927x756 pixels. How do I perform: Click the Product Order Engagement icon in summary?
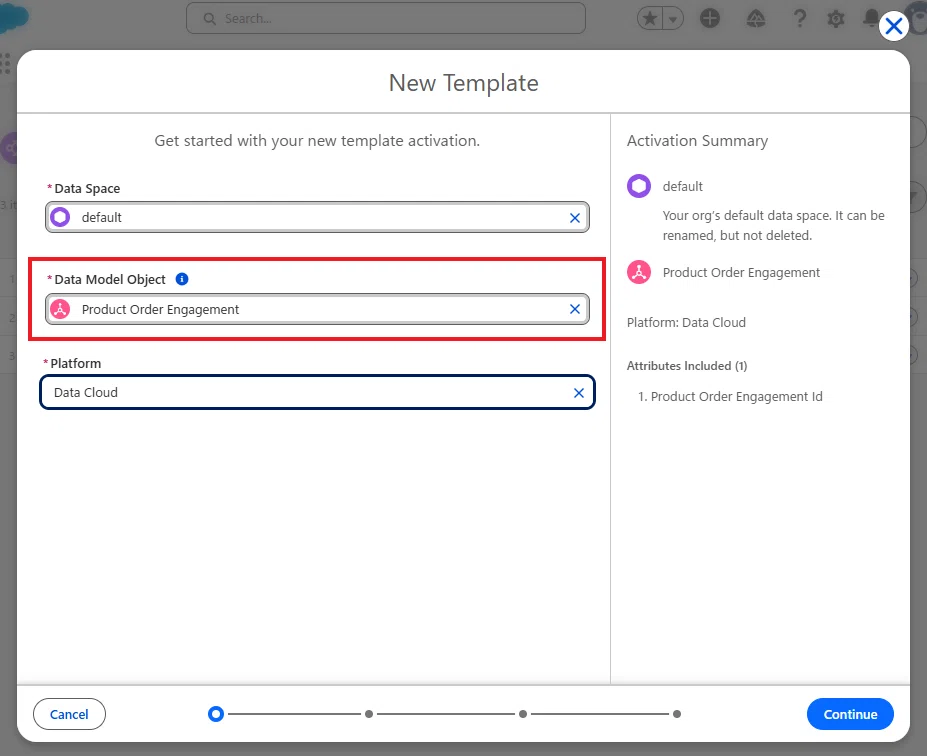click(639, 272)
